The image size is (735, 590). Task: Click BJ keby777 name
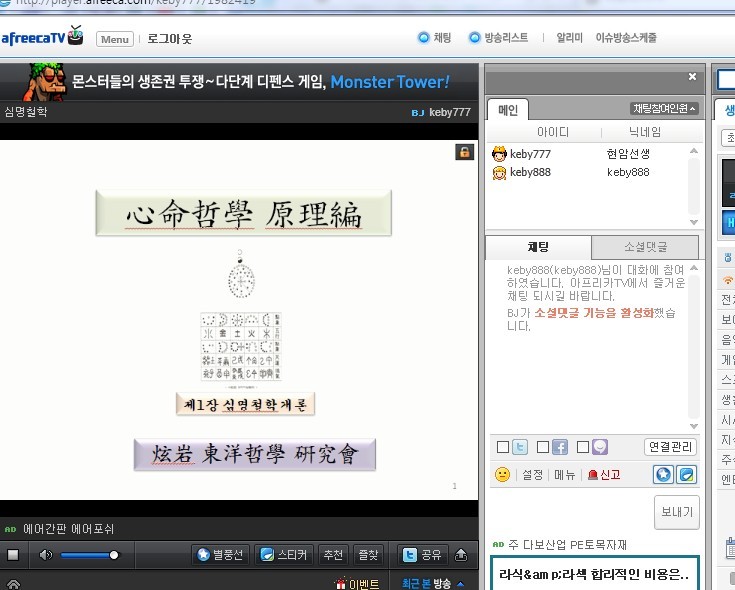point(441,112)
